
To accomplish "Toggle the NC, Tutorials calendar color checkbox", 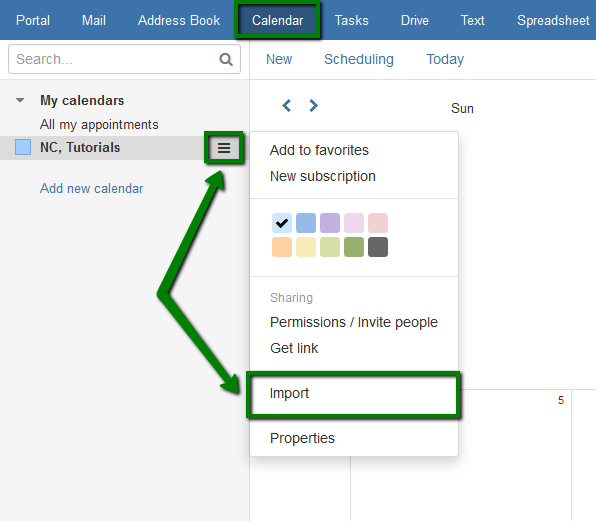I will [23, 147].
